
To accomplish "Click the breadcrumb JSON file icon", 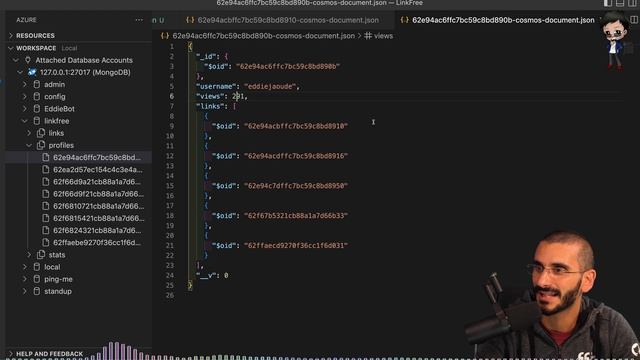I will (165, 36).
